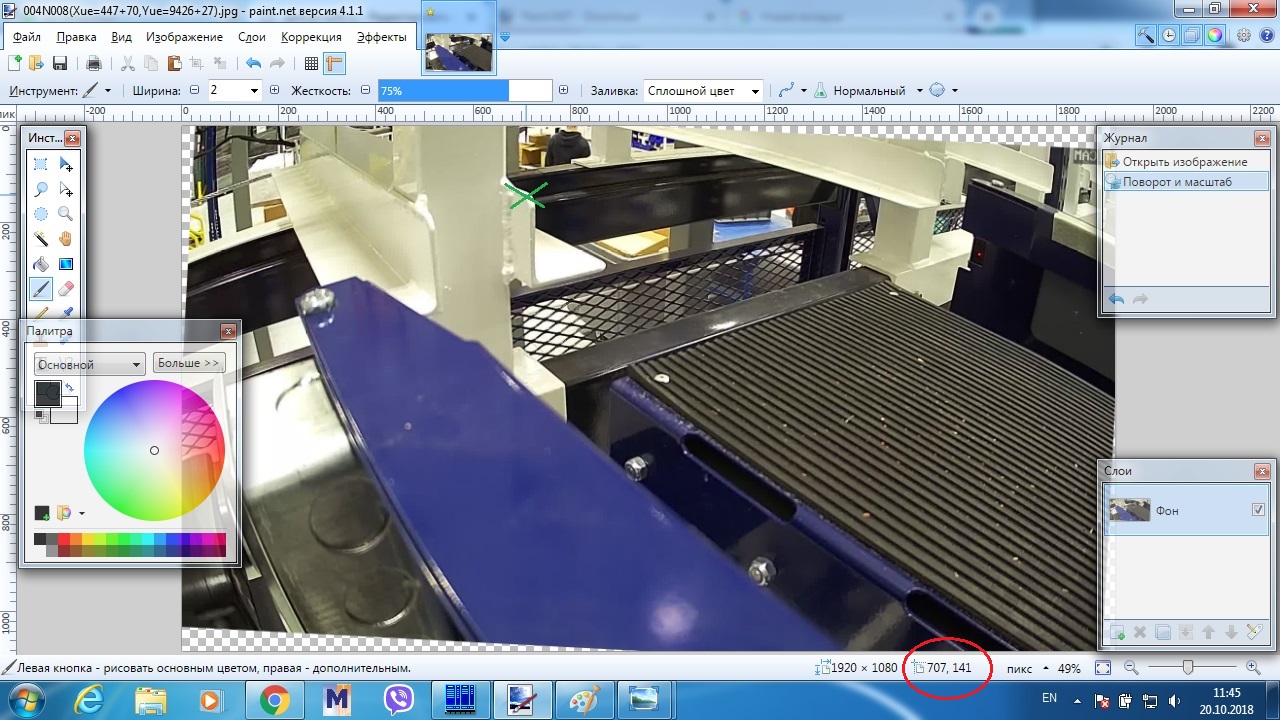Select the Rectangle Select tool
The height and width of the screenshot is (720, 1280).
click(x=41, y=164)
